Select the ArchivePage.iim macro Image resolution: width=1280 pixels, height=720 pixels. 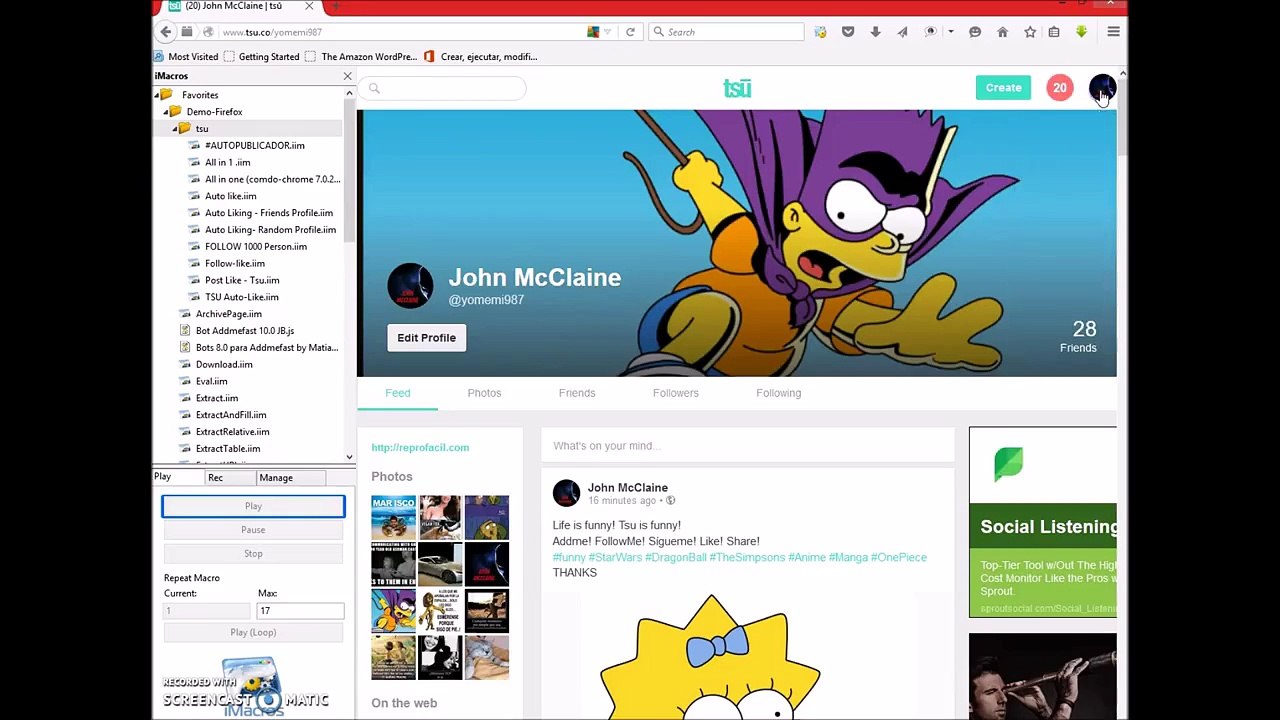tap(228, 314)
